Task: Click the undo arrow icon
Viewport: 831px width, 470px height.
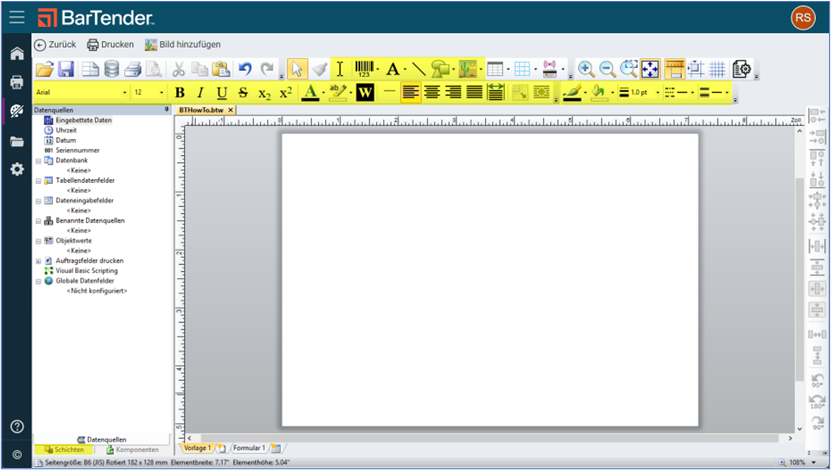Action: click(245, 69)
